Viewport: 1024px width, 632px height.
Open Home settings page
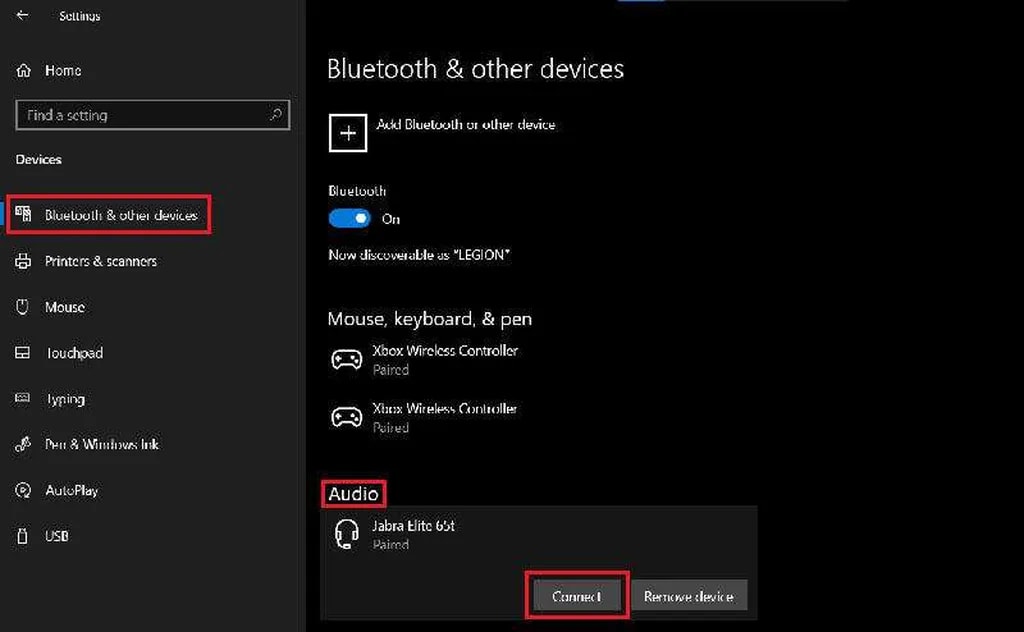(x=62, y=71)
